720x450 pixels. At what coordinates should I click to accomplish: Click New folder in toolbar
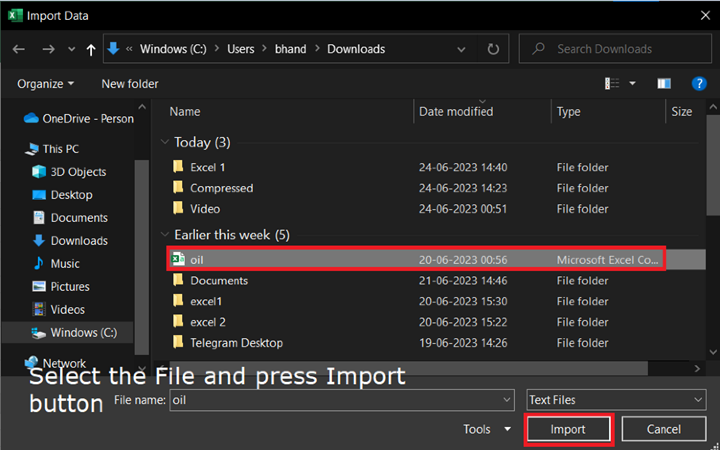click(130, 84)
